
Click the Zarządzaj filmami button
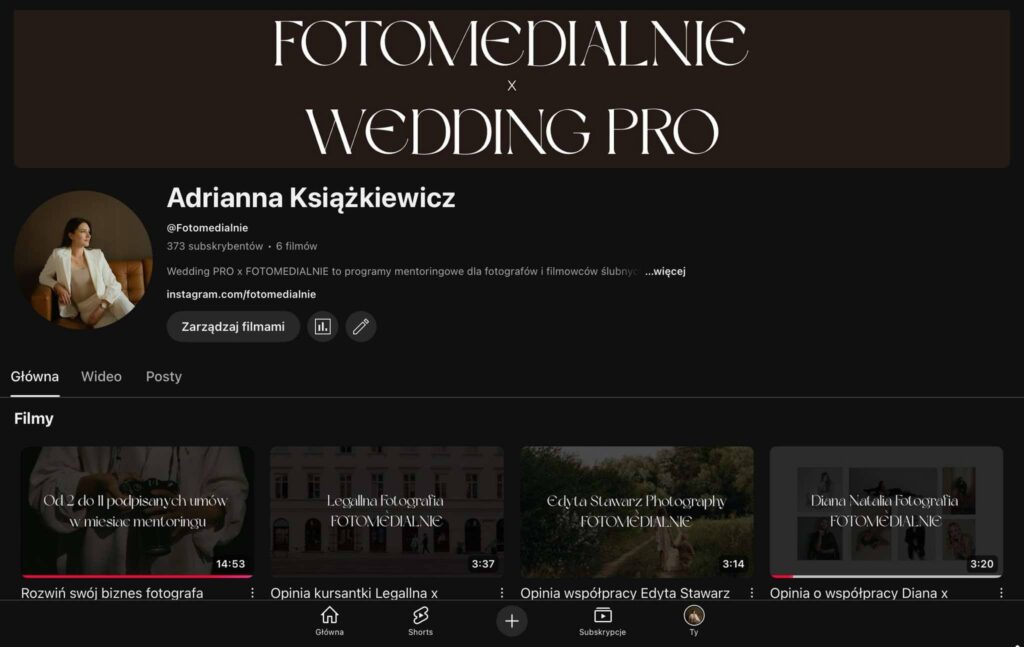233,326
